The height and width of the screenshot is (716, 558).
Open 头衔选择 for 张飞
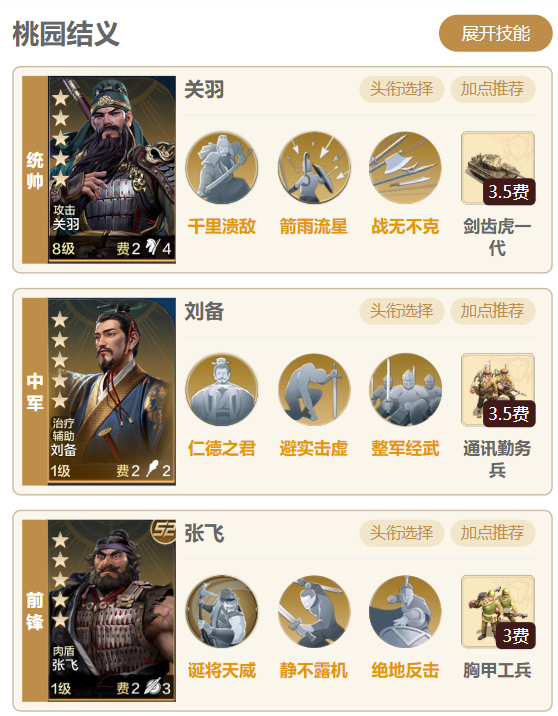401,533
